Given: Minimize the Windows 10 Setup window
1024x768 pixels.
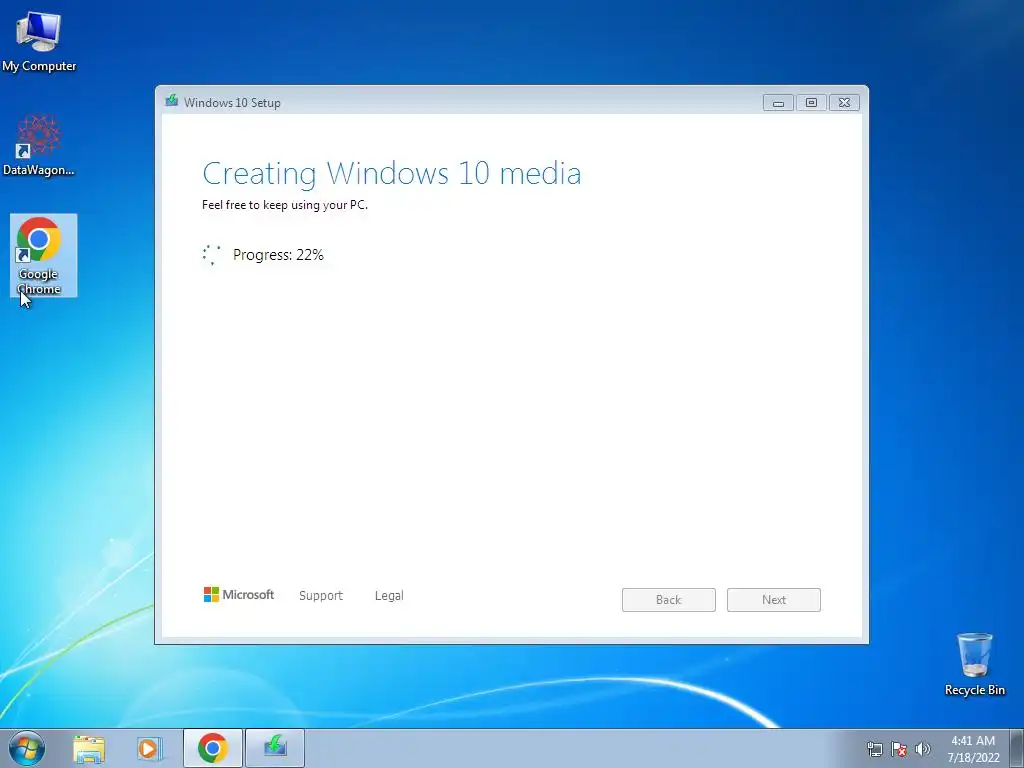Looking at the screenshot, I should coord(778,103).
